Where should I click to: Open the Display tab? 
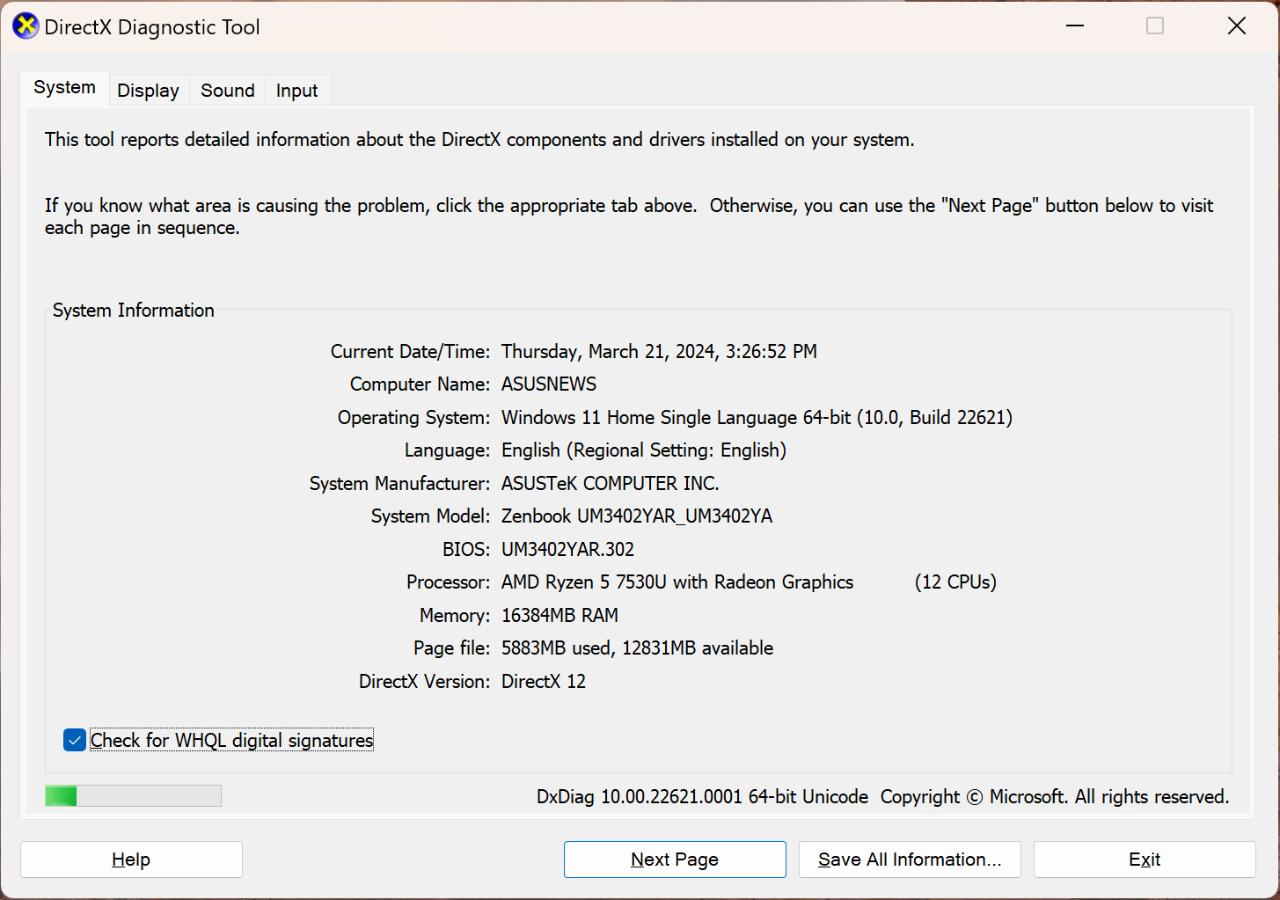click(x=148, y=90)
